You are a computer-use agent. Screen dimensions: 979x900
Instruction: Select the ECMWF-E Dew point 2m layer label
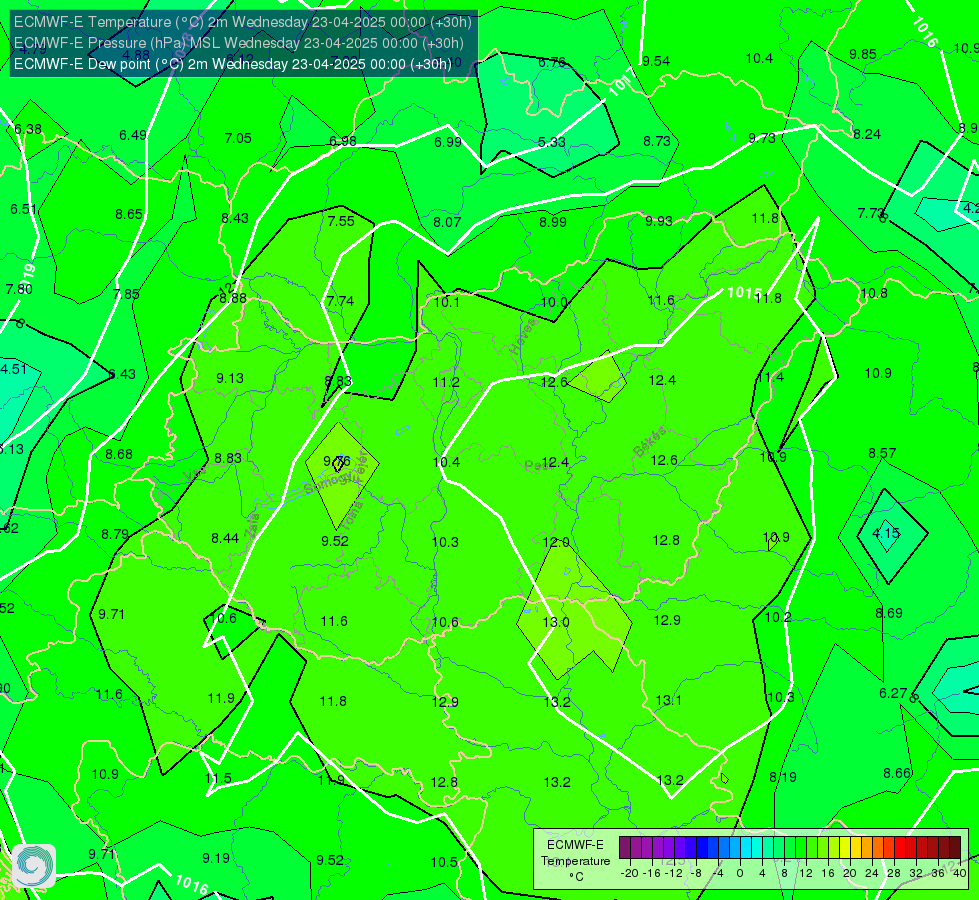(x=232, y=64)
